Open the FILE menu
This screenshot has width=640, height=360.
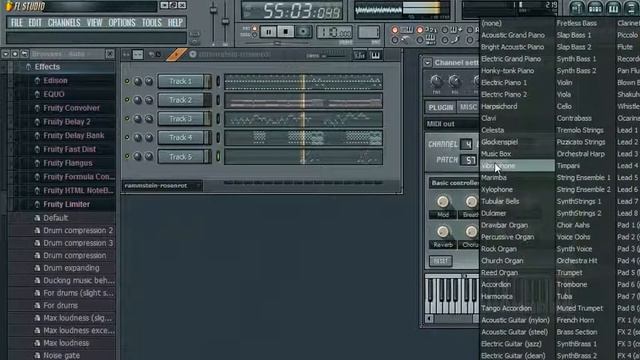(x=17, y=22)
